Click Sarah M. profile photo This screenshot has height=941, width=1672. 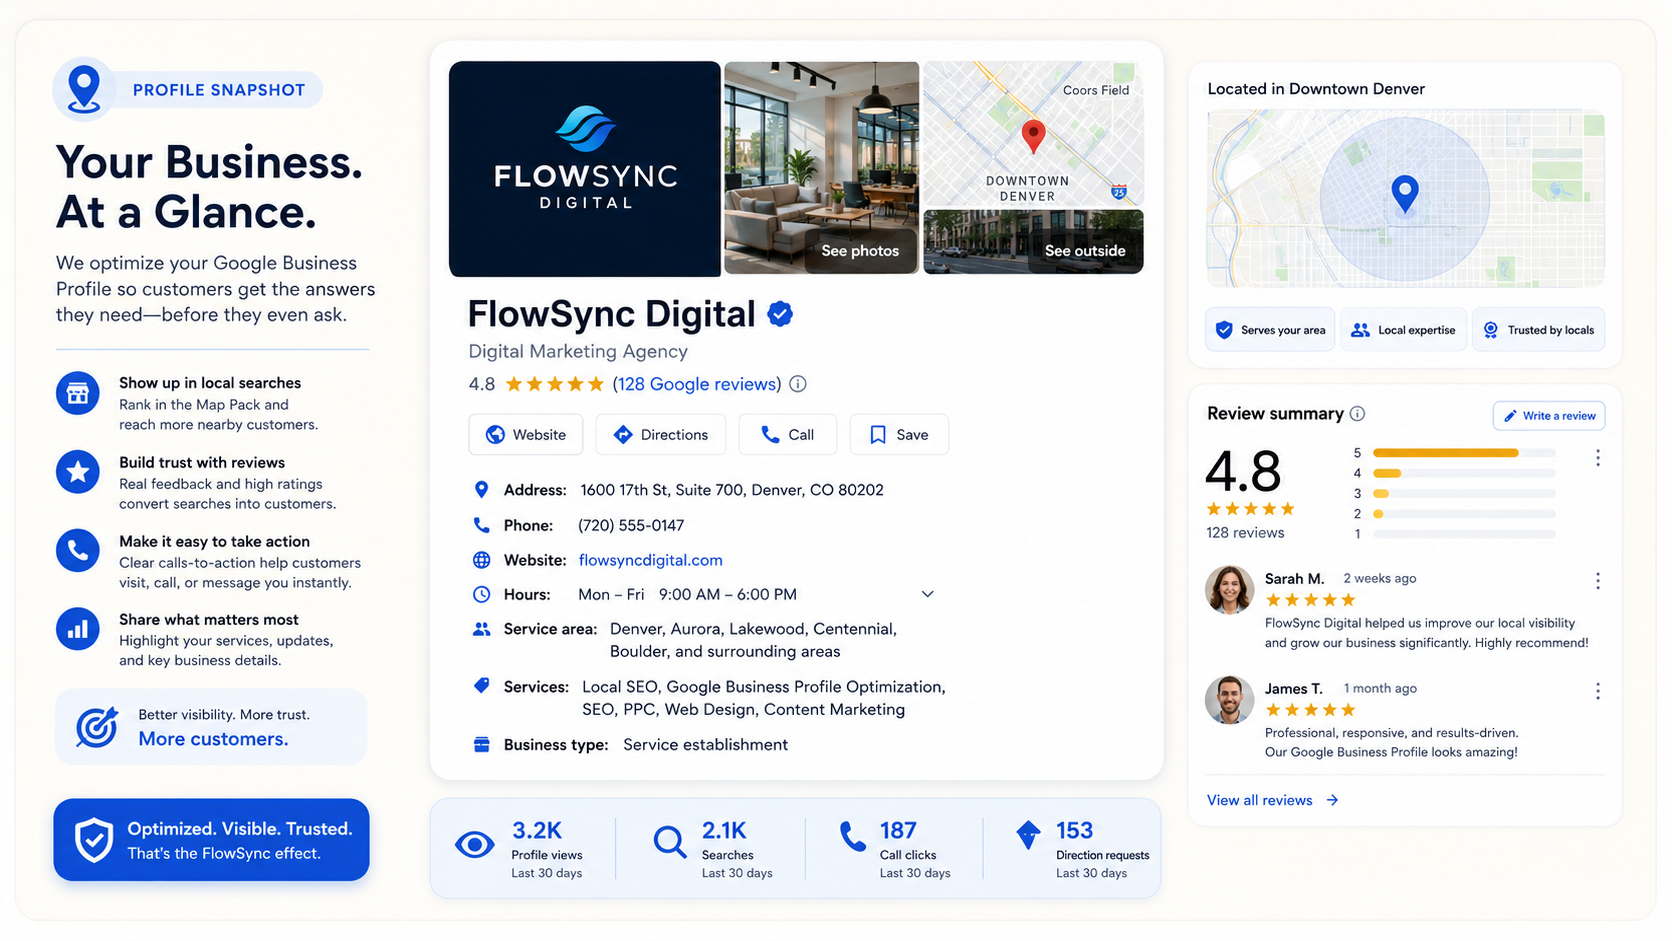pos(1229,590)
